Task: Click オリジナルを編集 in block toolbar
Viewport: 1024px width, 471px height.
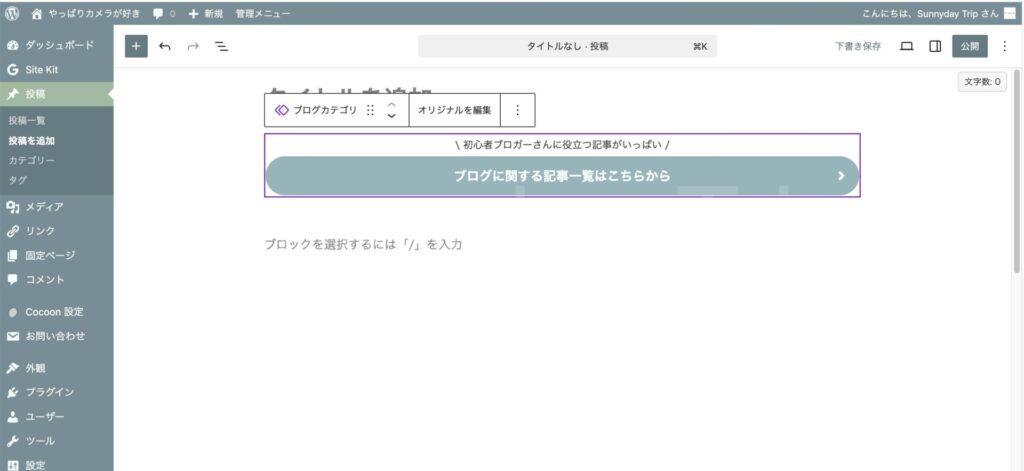Action: pos(454,110)
